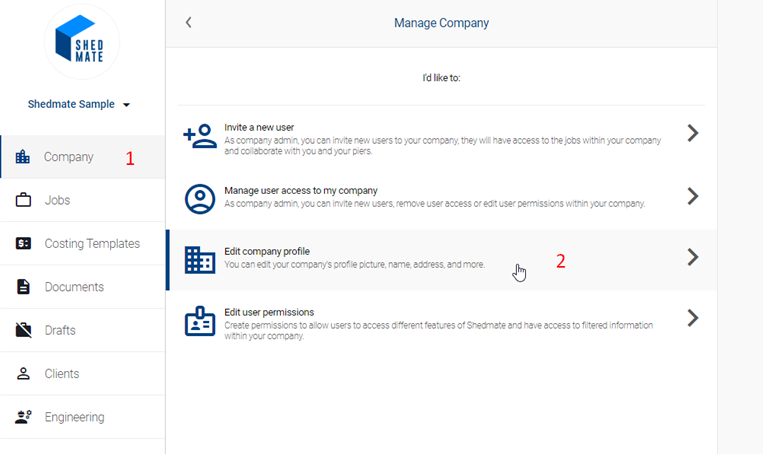Expand the Invite a new user chevron

(x=692, y=133)
